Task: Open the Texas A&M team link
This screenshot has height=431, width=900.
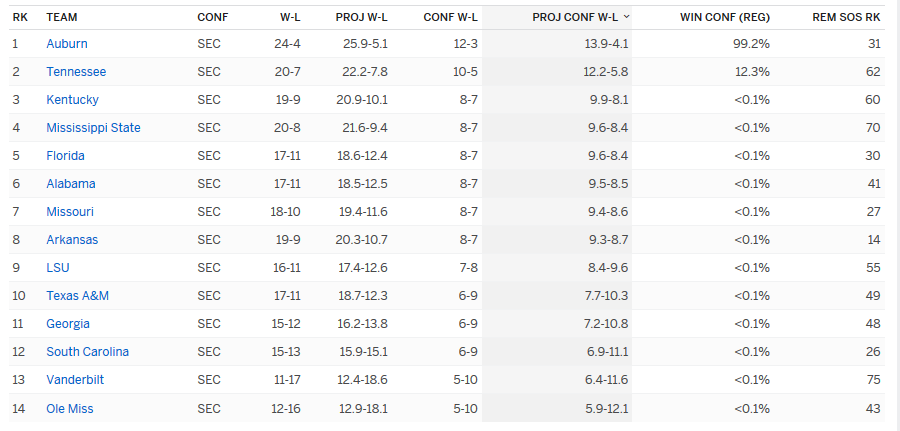Action: pyautogui.click(x=77, y=296)
